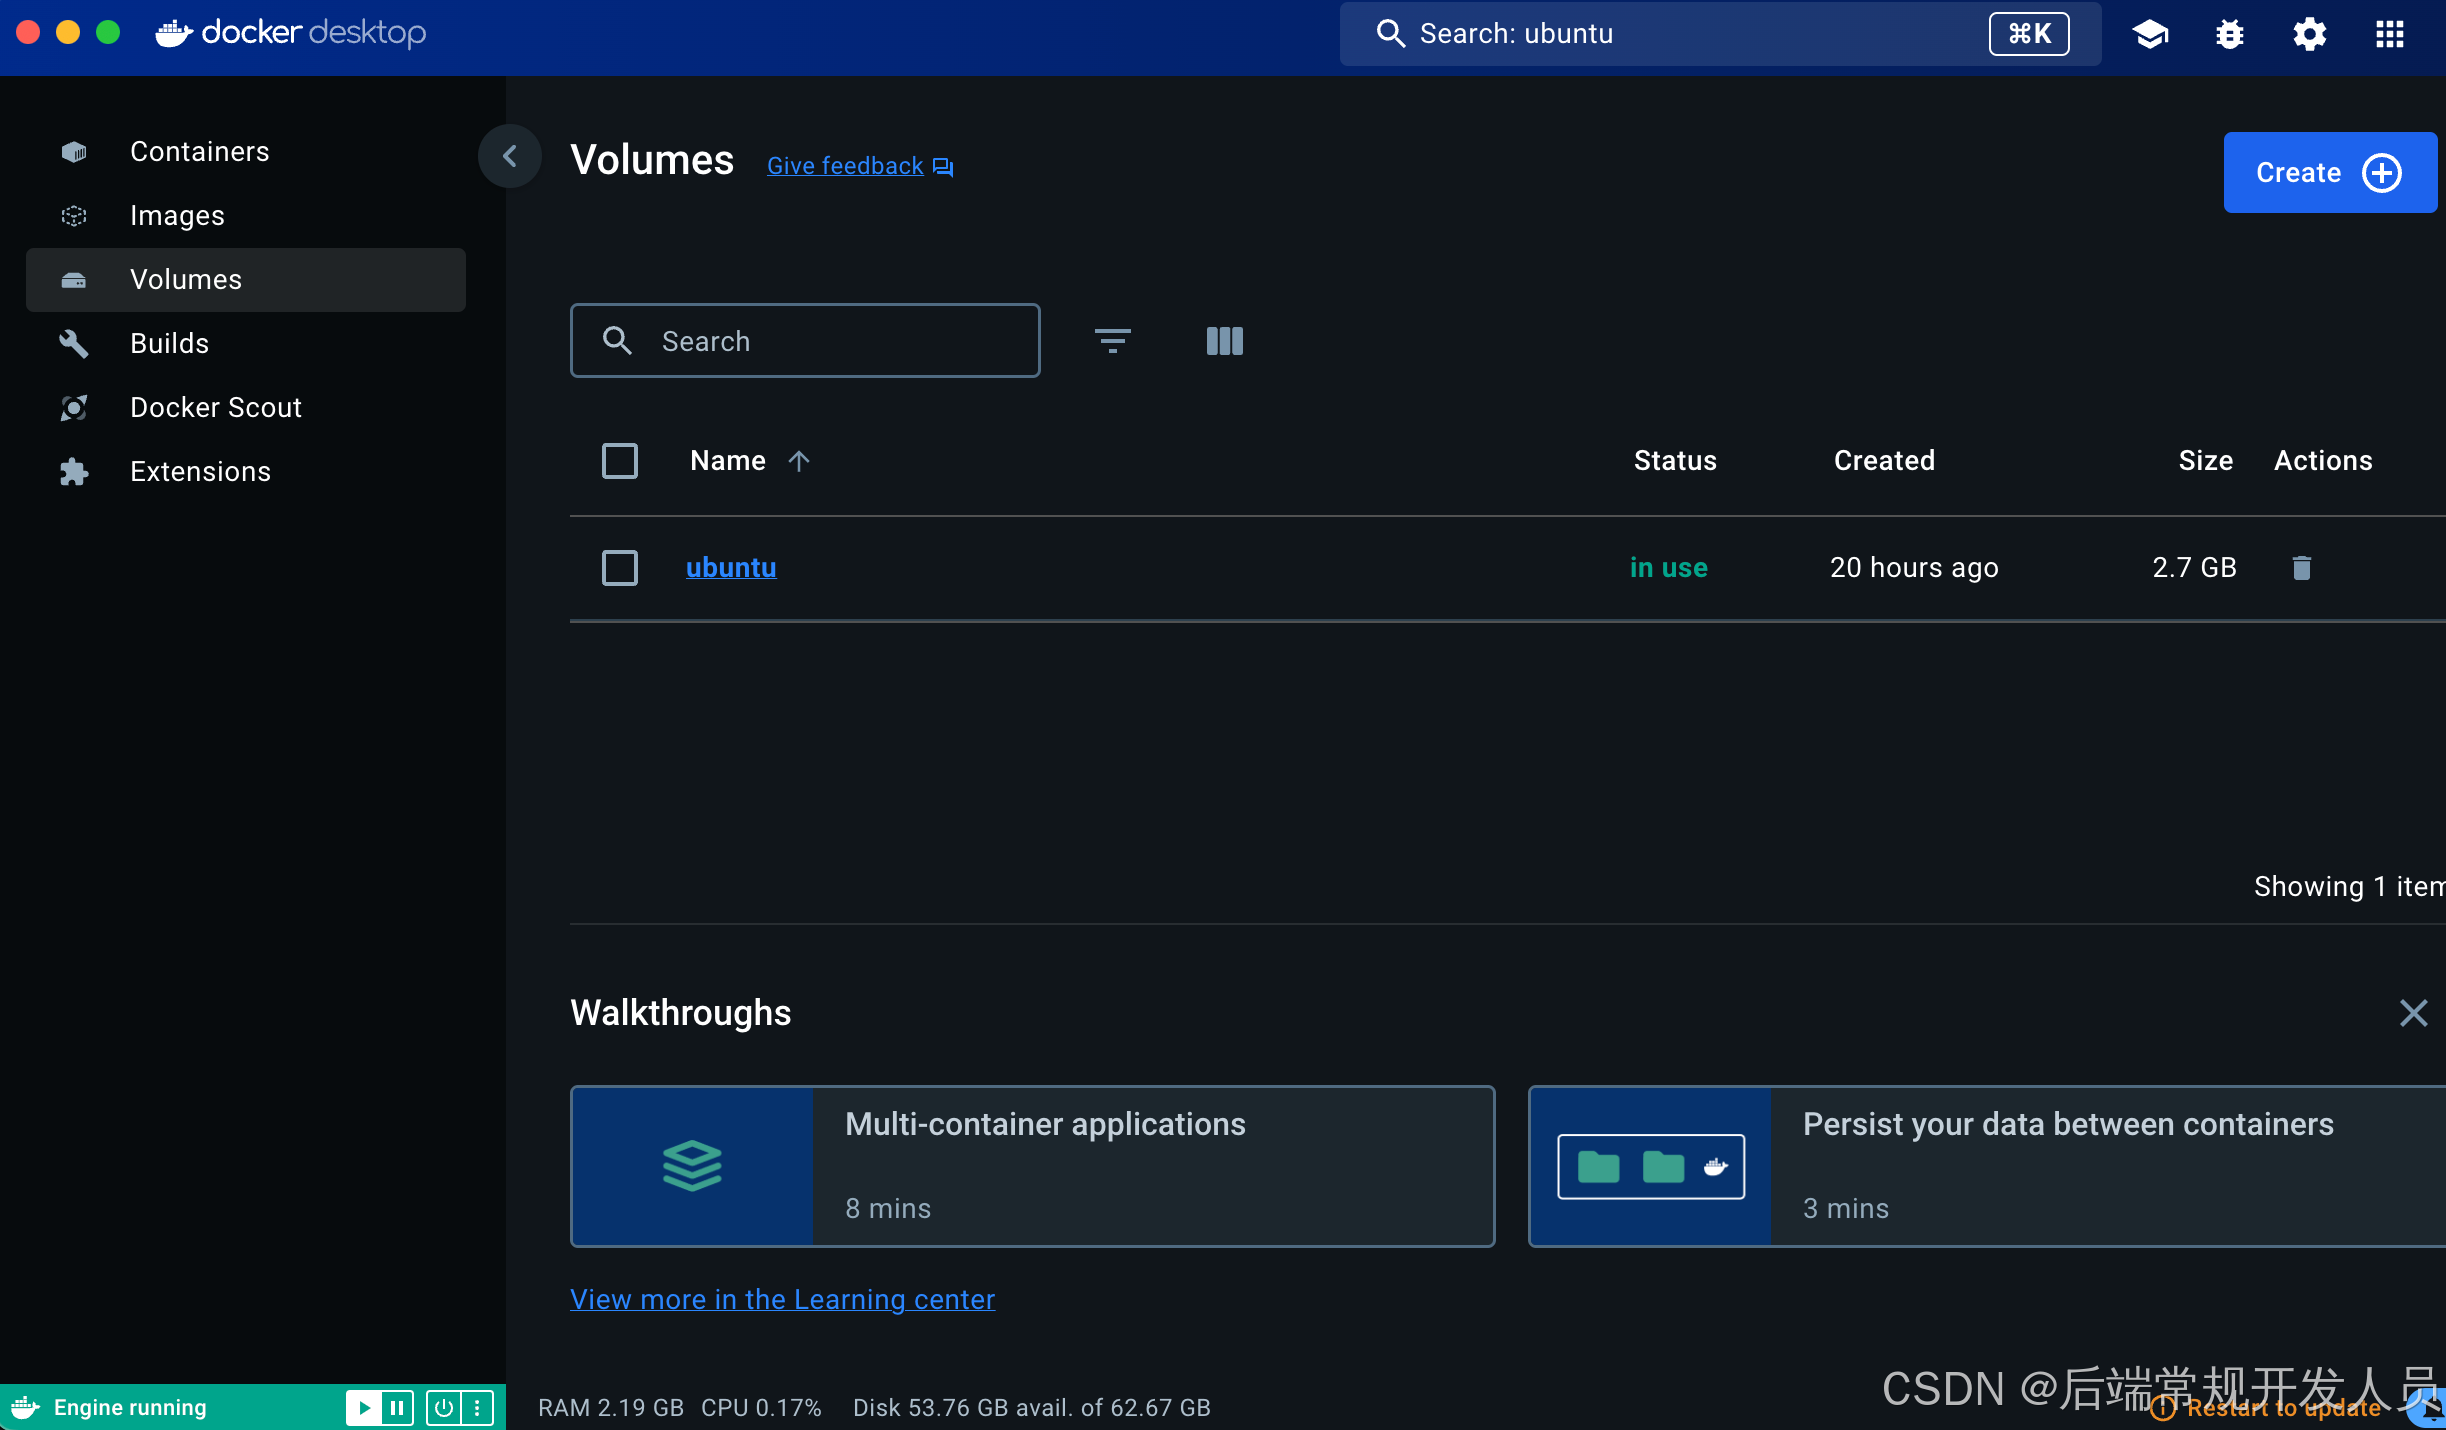Image resolution: width=2446 pixels, height=1430 pixels.
Task: Click the Give feedback link
Action: point(860,166)
